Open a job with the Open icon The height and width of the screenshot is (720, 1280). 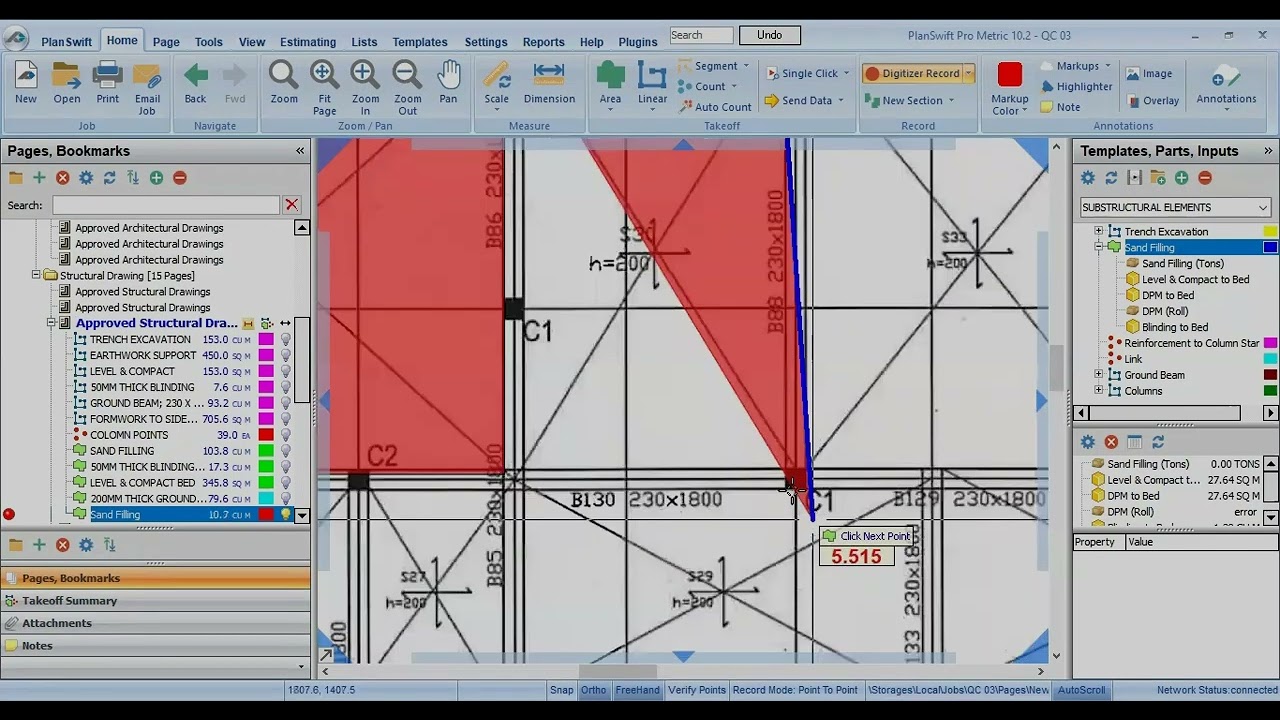[x=67, y=82]
